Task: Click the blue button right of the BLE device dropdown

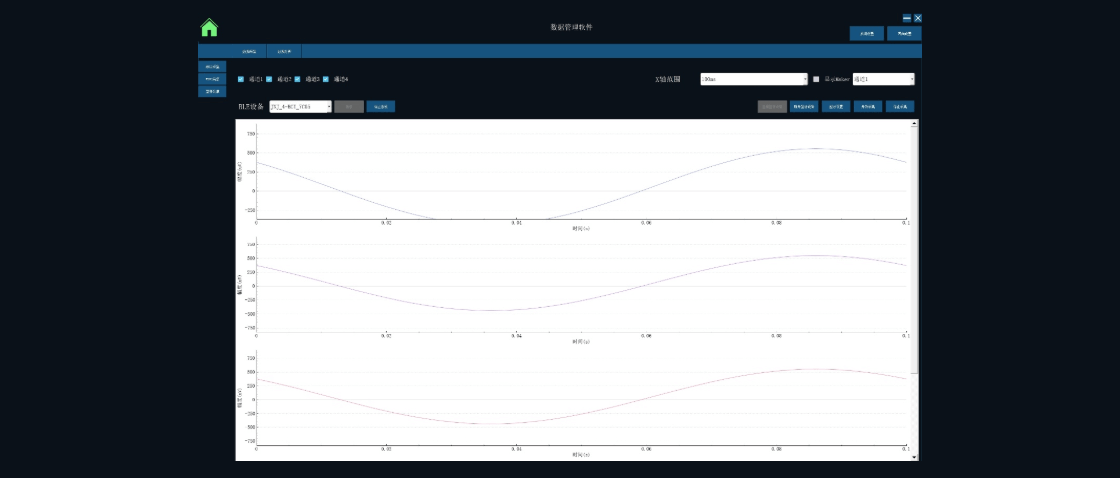Action: coord(380,106)
